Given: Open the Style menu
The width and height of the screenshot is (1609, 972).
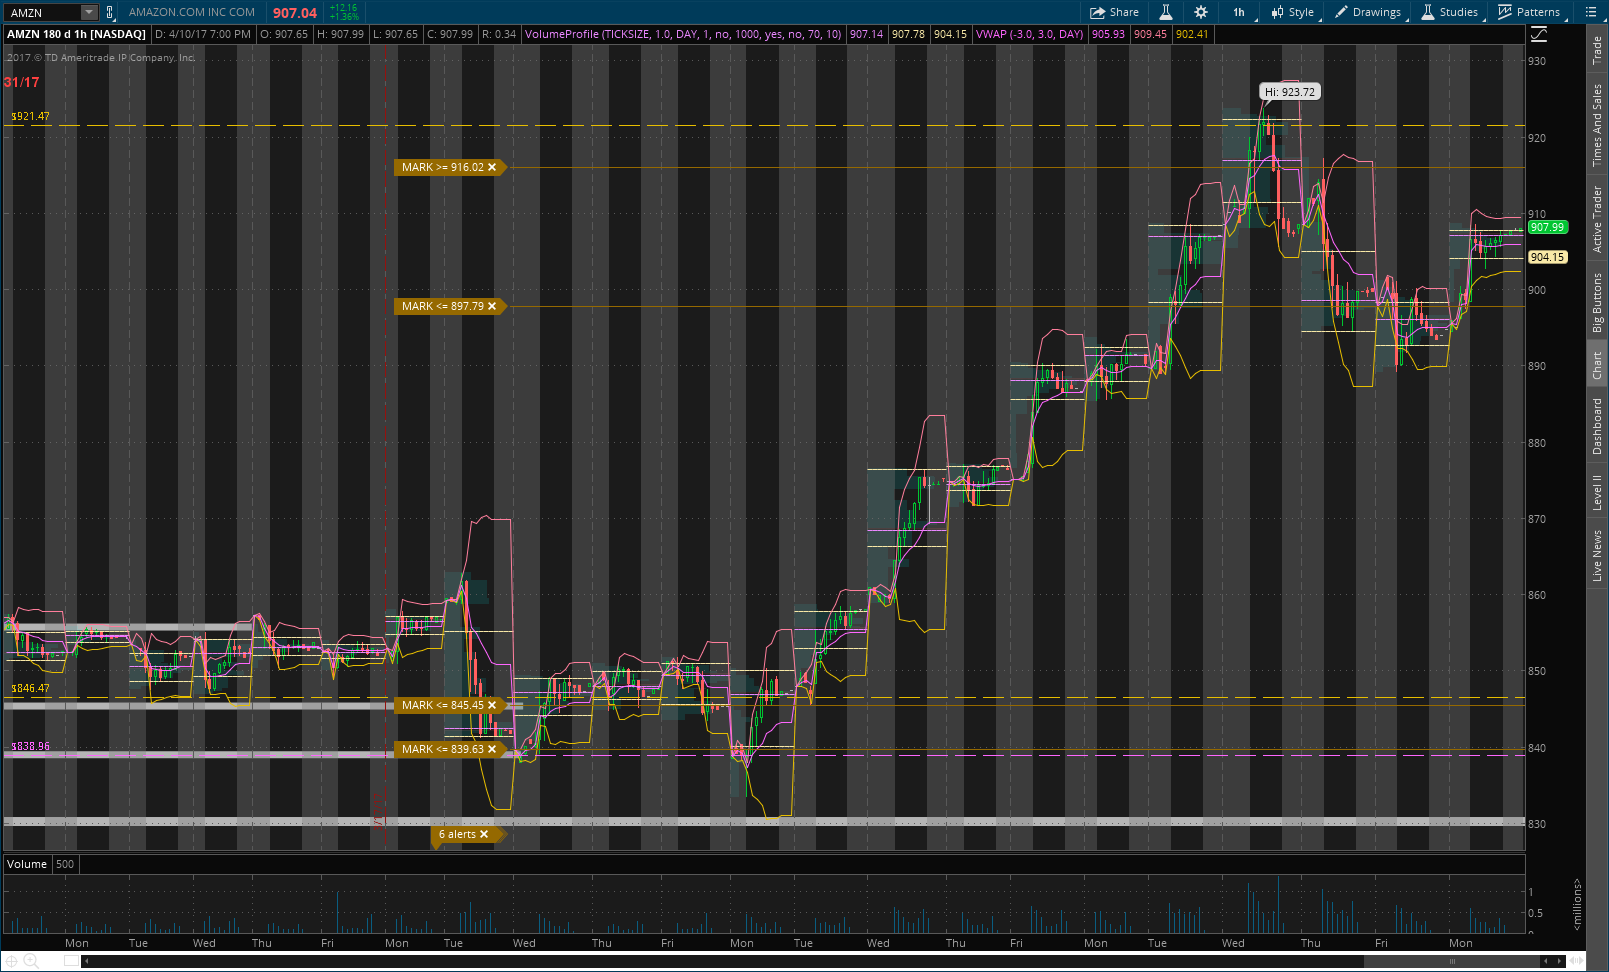Looking at the screenshot, I should tap(1293, 12).
